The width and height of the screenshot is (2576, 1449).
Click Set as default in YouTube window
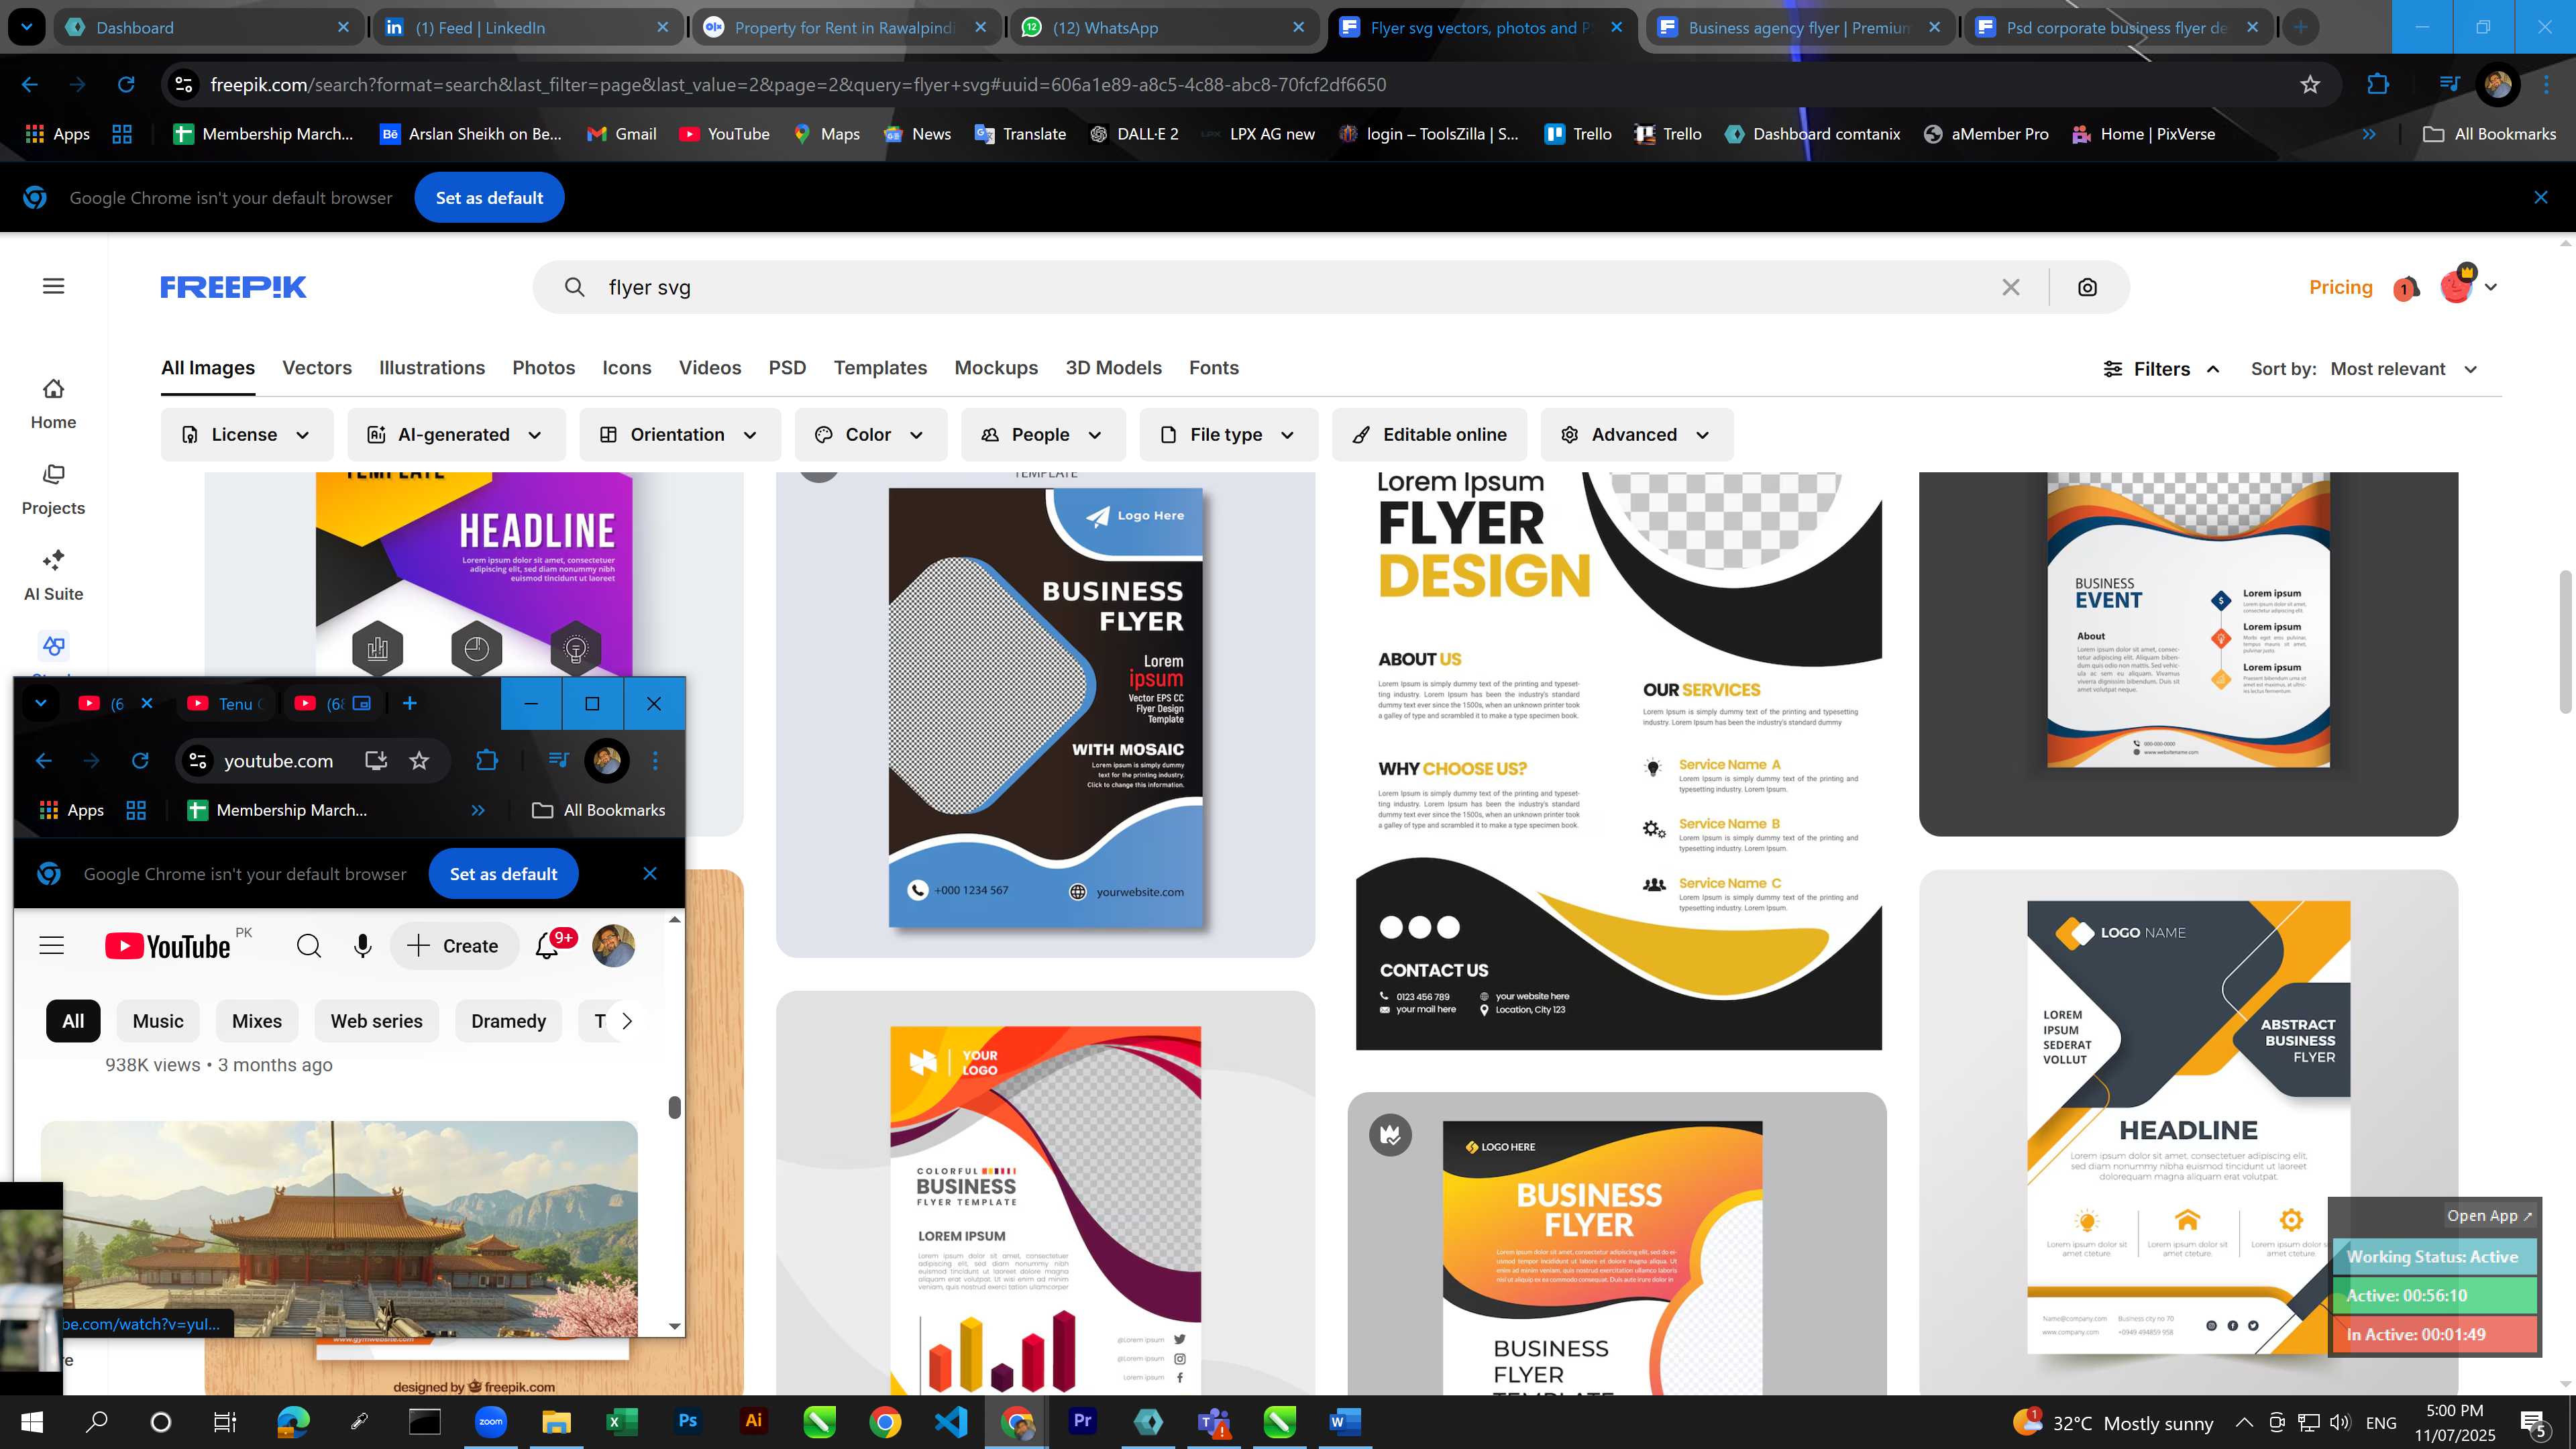click(x=503, y=874)
